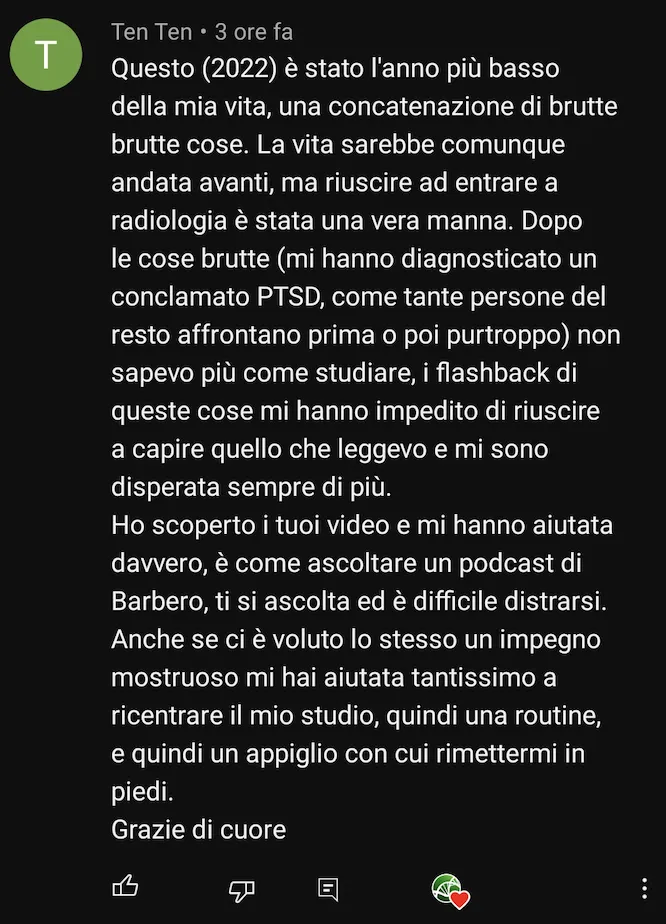Select the creator's green round avatar thumbnail

click(446, 887)
